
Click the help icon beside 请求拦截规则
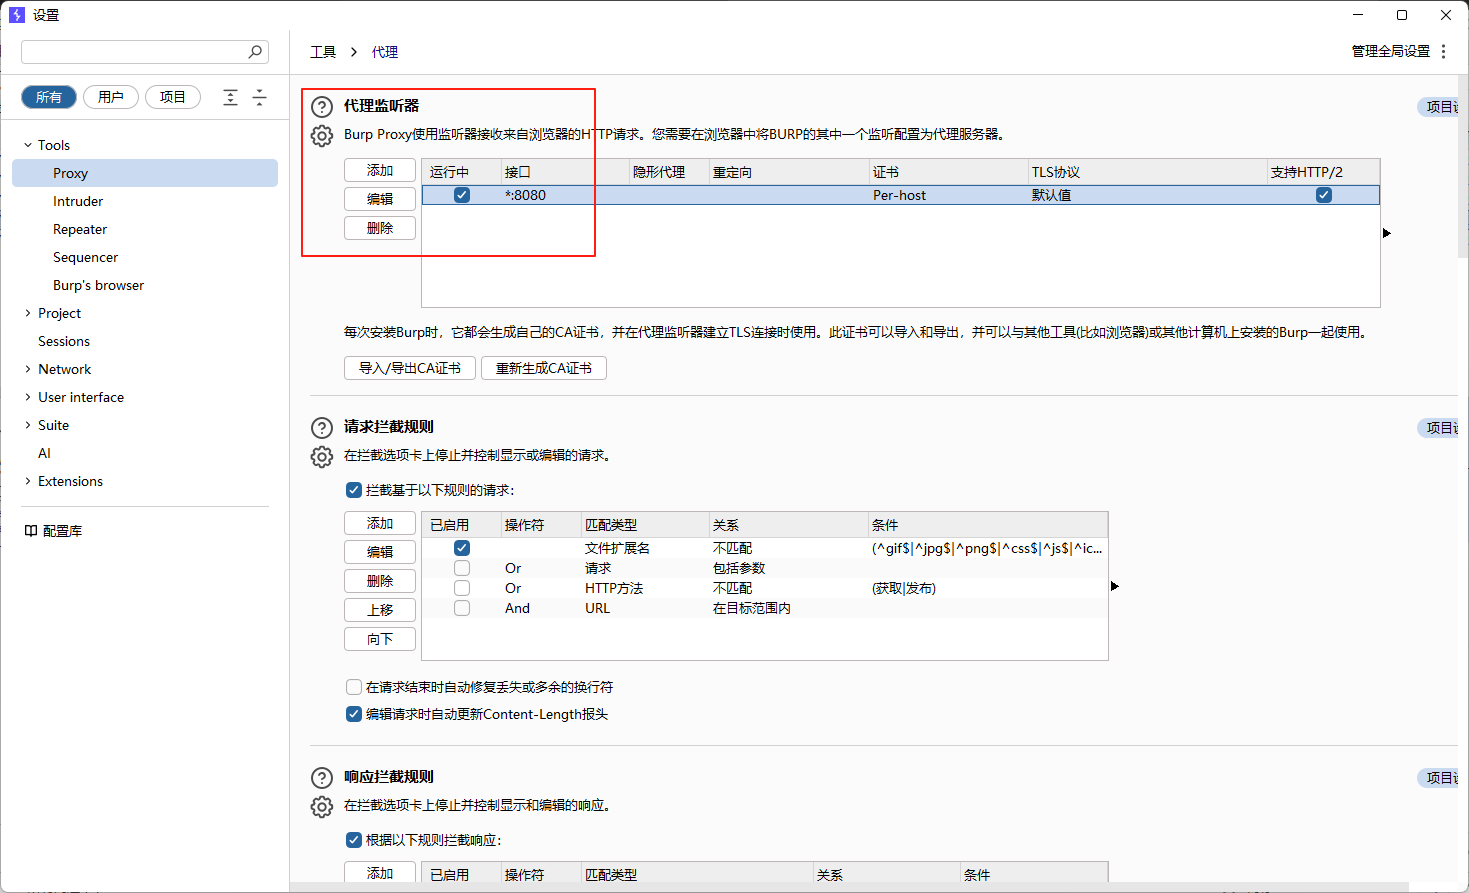point(321,428)
